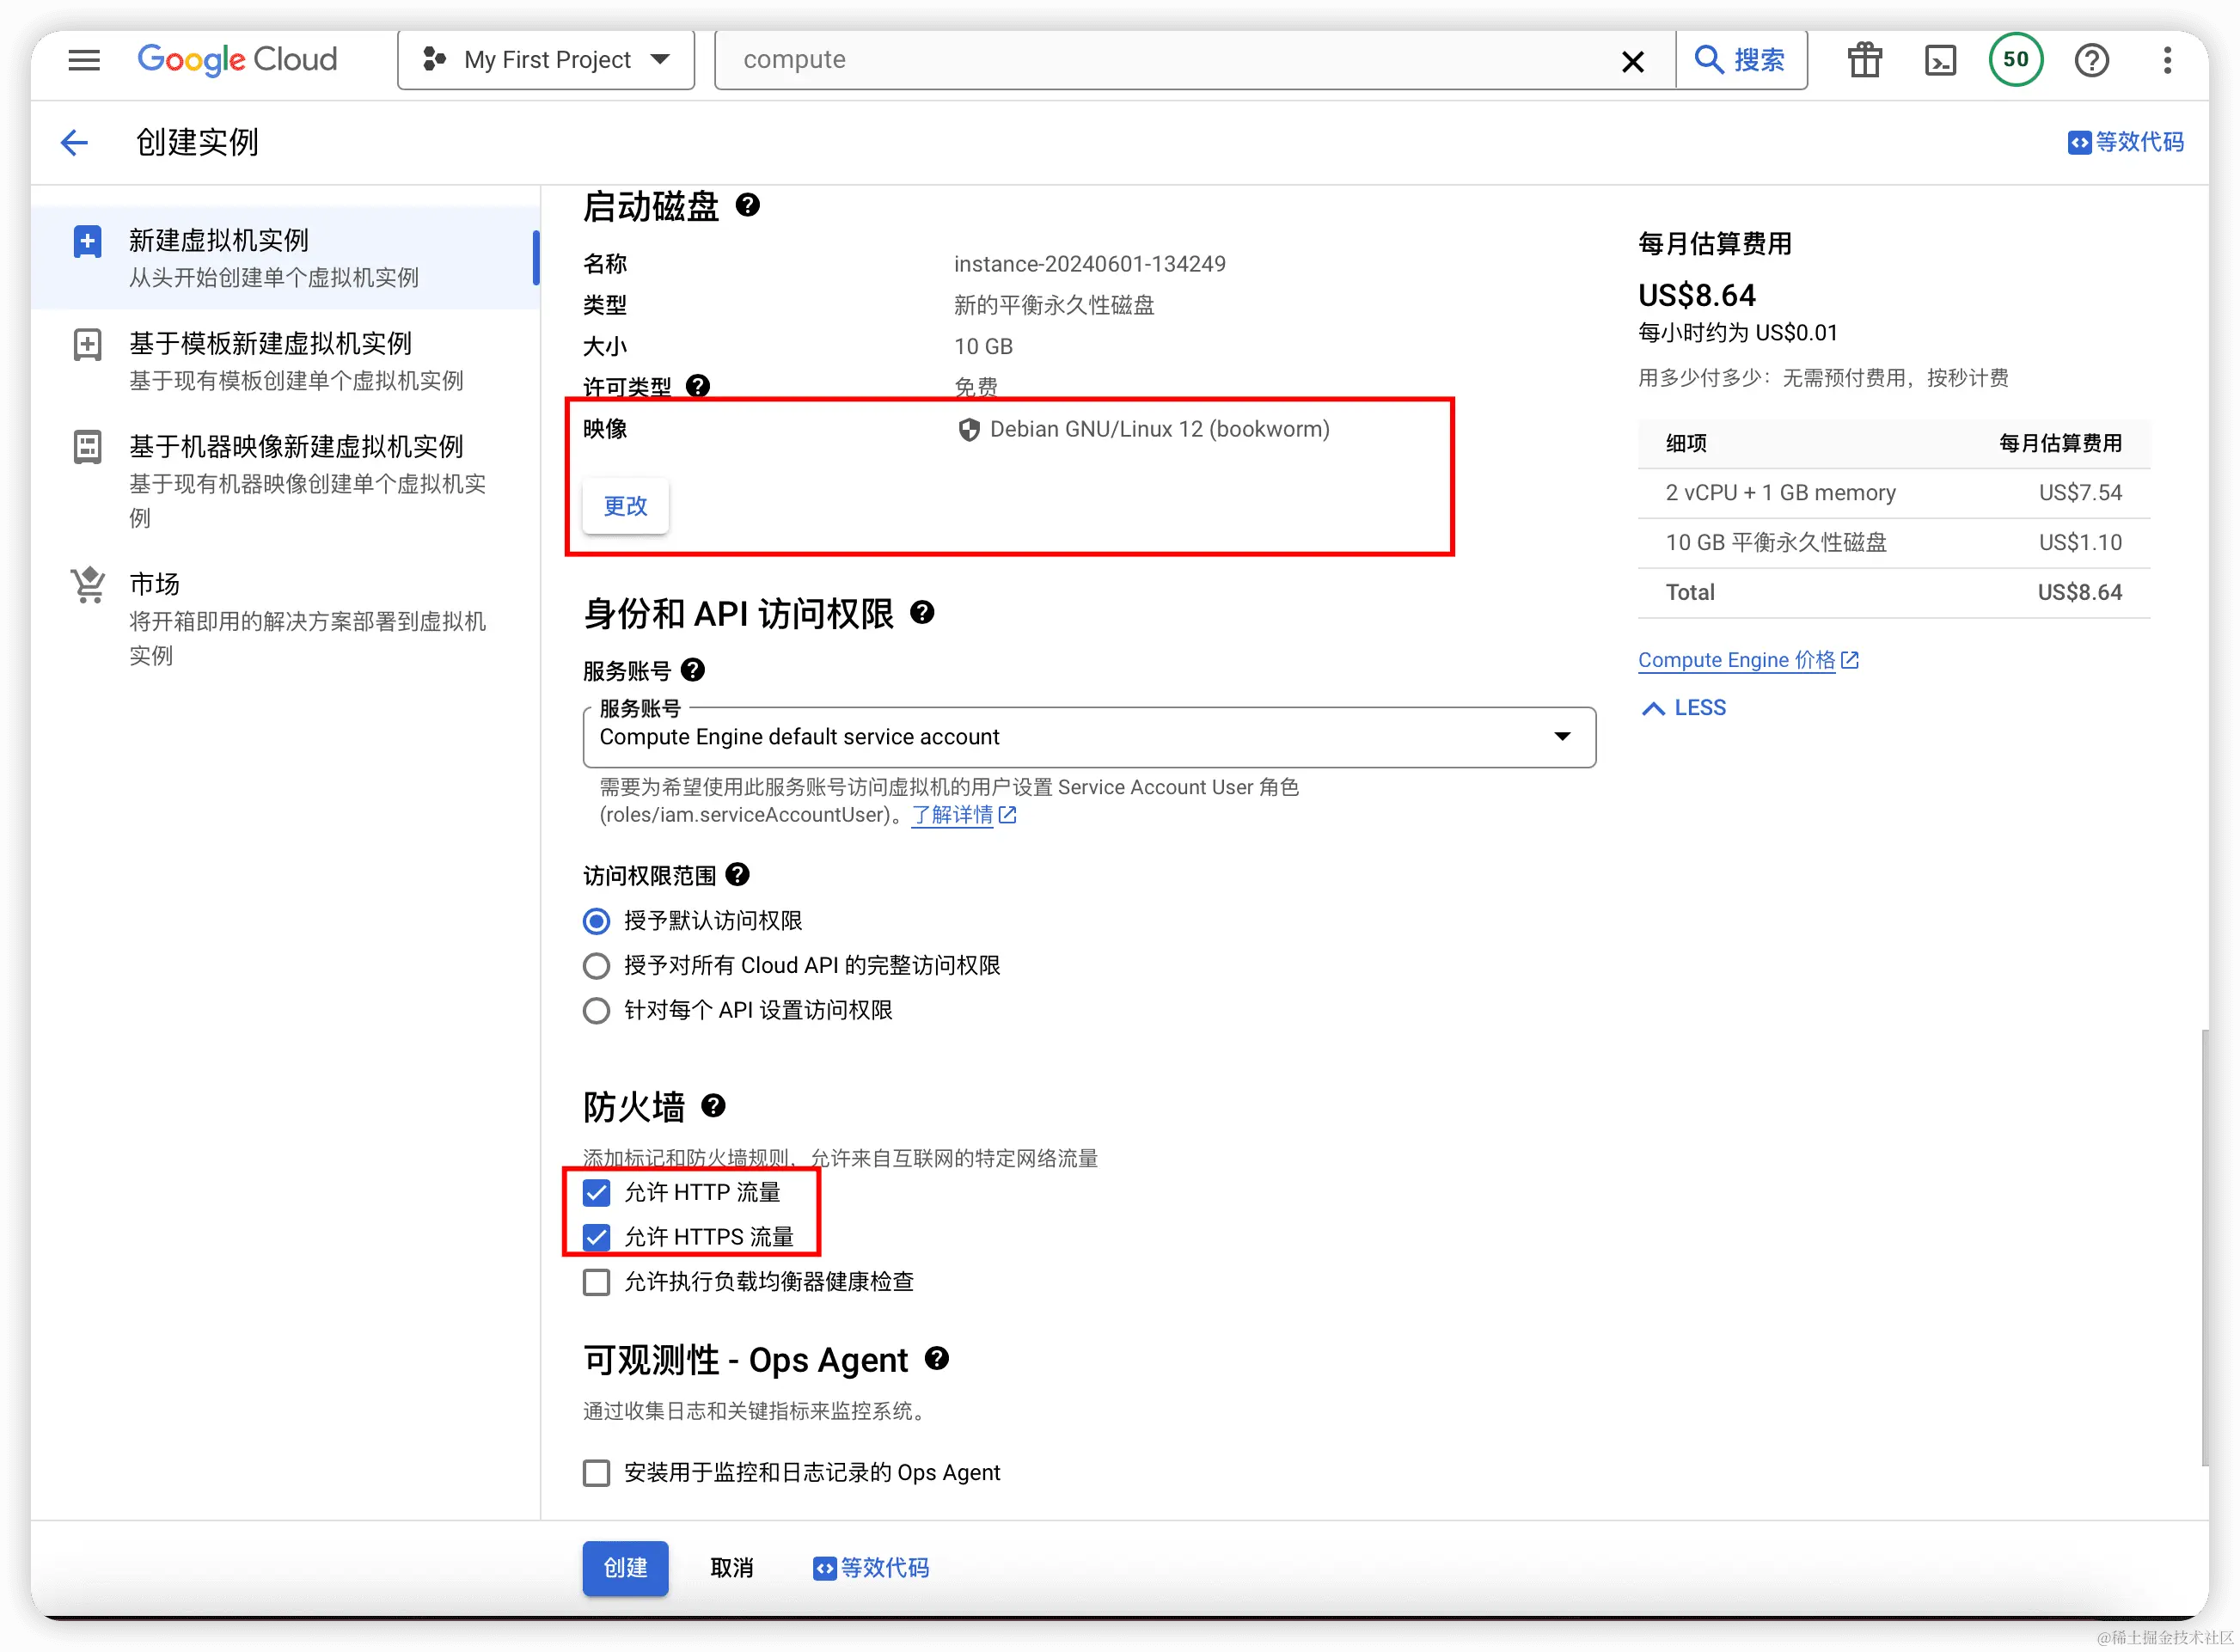Click the back arrow beside 创建实例

(x=74, y=142)
